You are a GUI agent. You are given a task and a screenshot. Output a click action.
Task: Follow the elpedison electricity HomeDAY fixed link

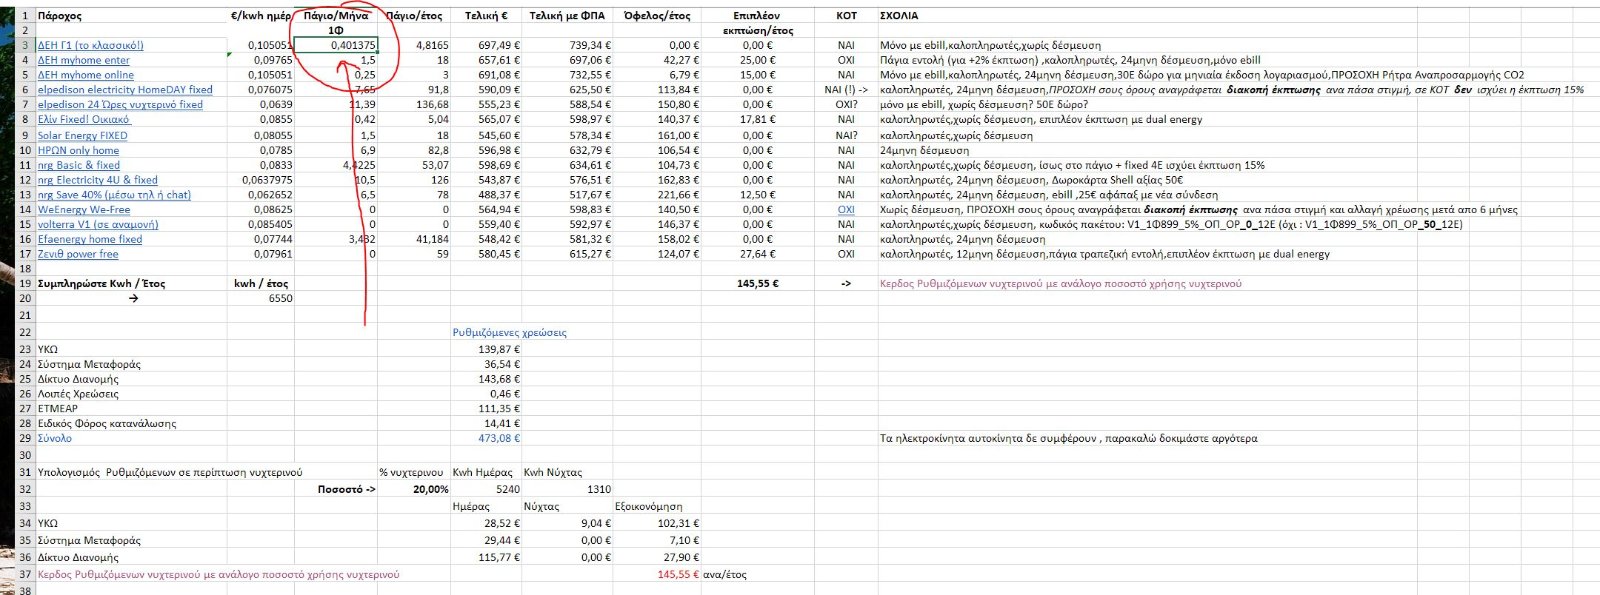[x=125, y=90]
